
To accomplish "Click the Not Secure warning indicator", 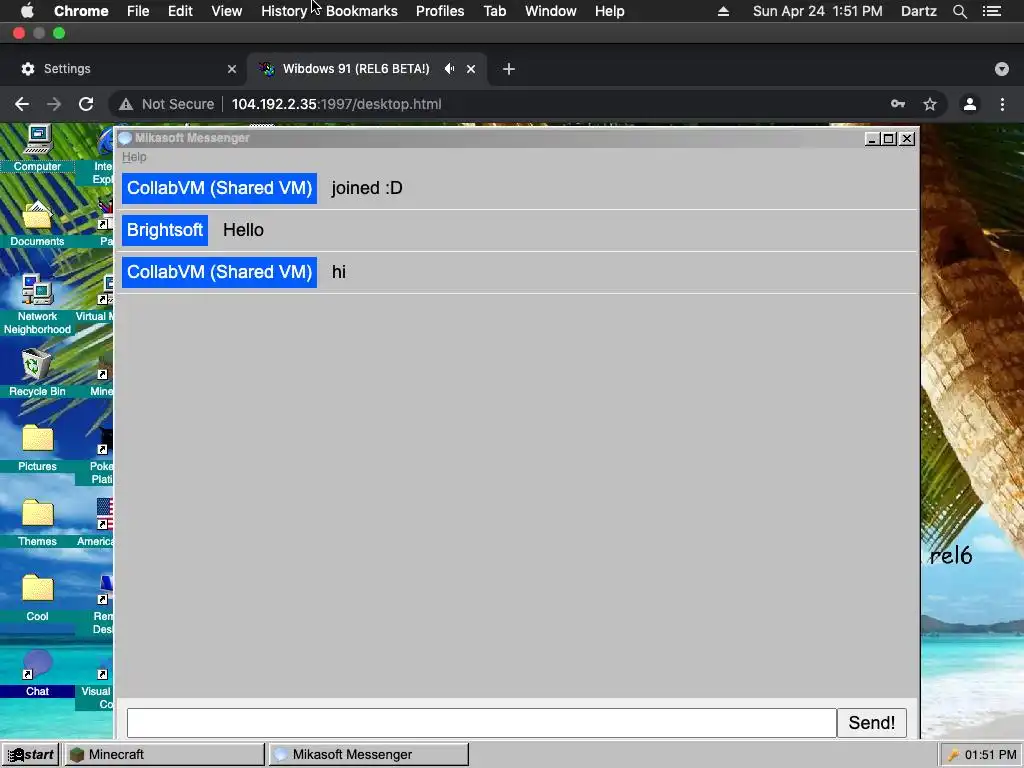I will 167,104.
